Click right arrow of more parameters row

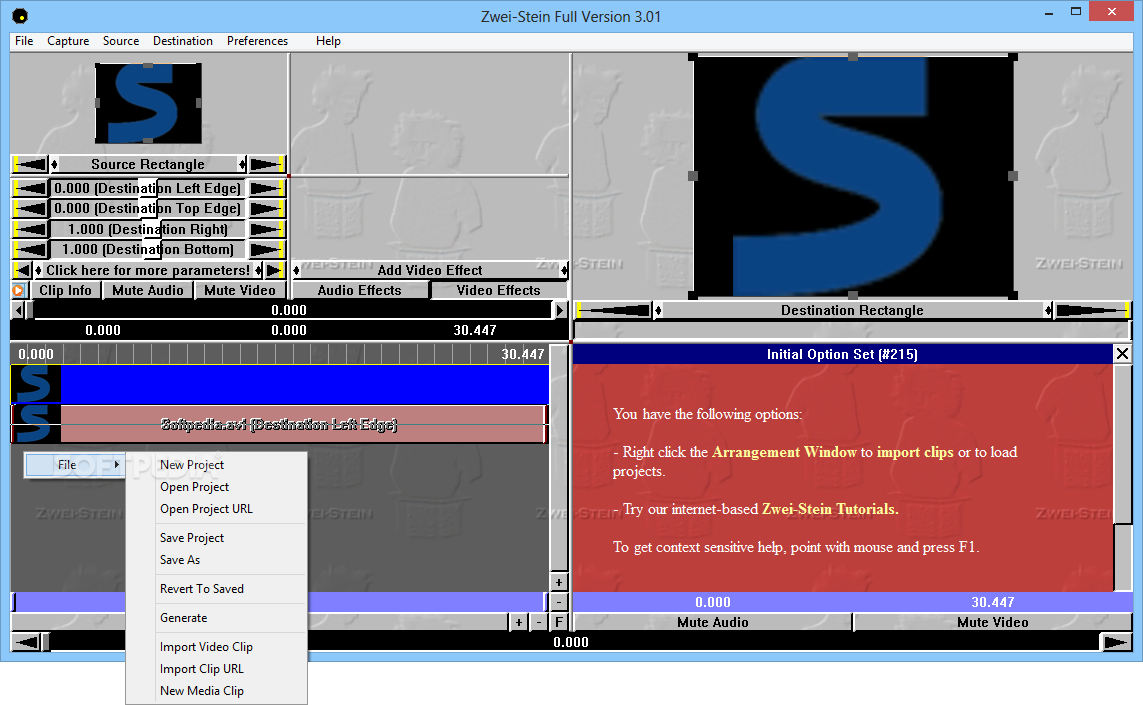point(274,270)
